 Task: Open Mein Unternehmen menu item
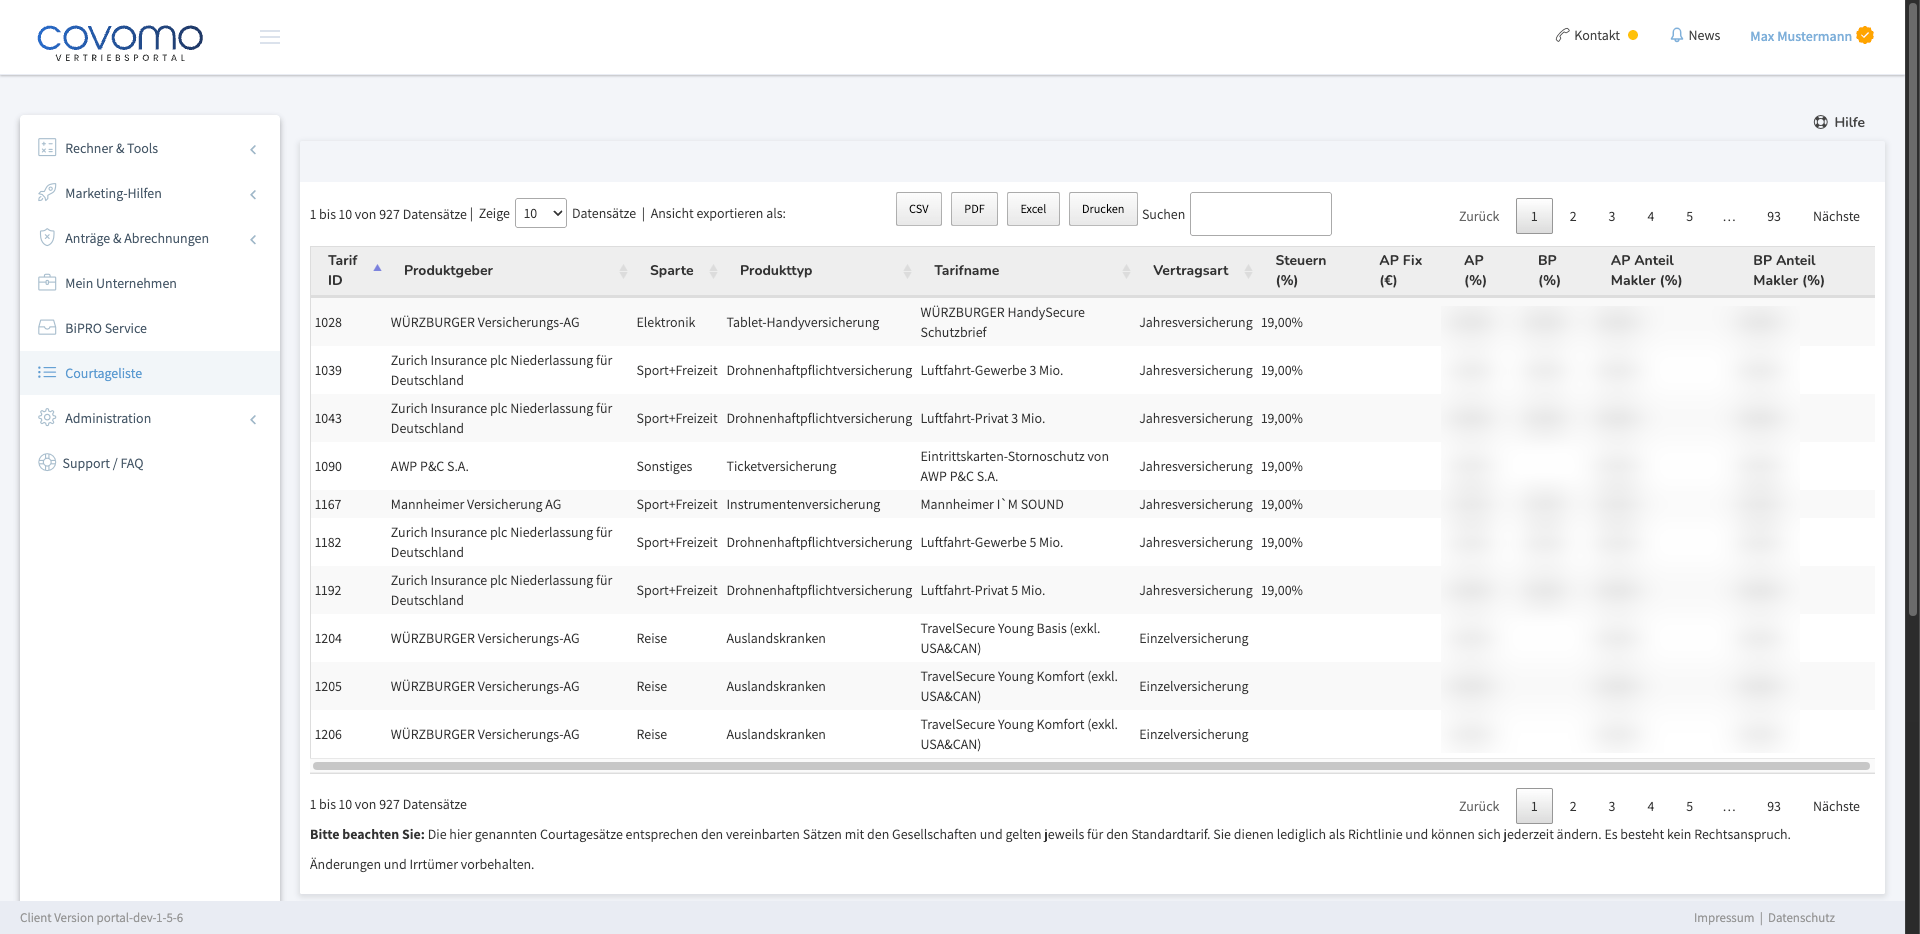(x=150, y=283)
